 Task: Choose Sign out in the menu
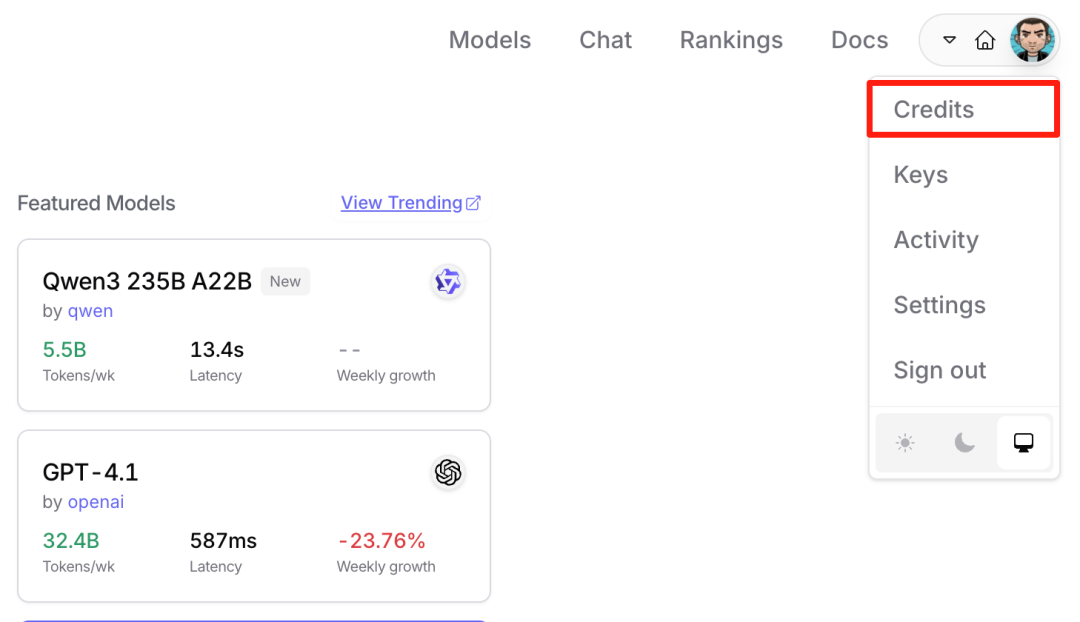coord(939,370)
